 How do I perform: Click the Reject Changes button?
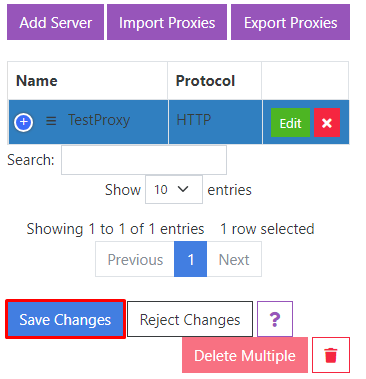(x=190, y=319)
